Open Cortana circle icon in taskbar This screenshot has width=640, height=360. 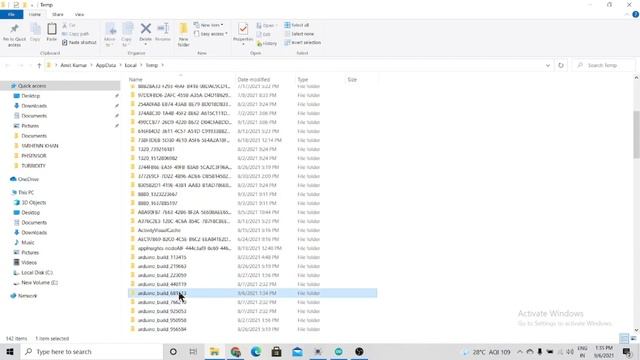[x=173, y=352]
